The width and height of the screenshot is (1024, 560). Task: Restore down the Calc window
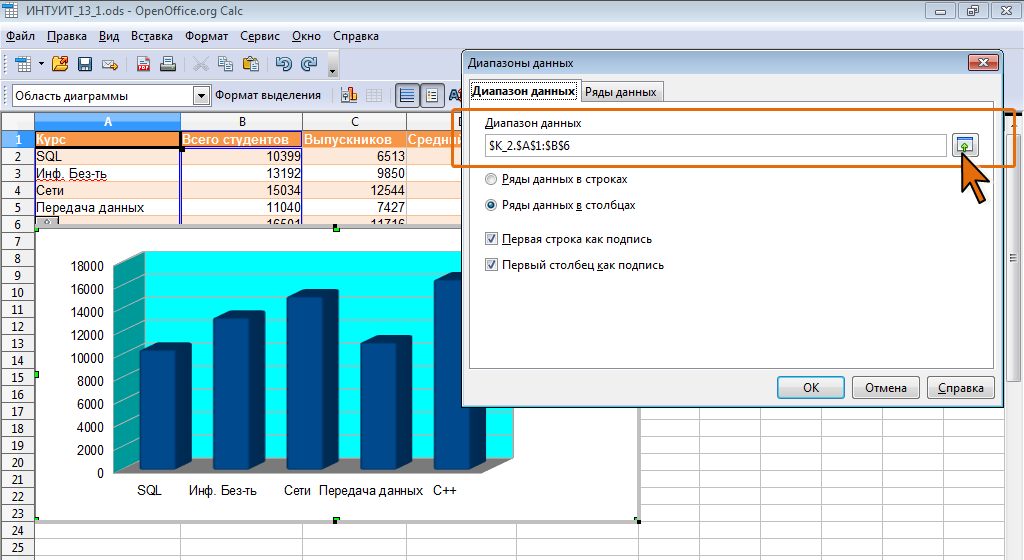(972, 11)
